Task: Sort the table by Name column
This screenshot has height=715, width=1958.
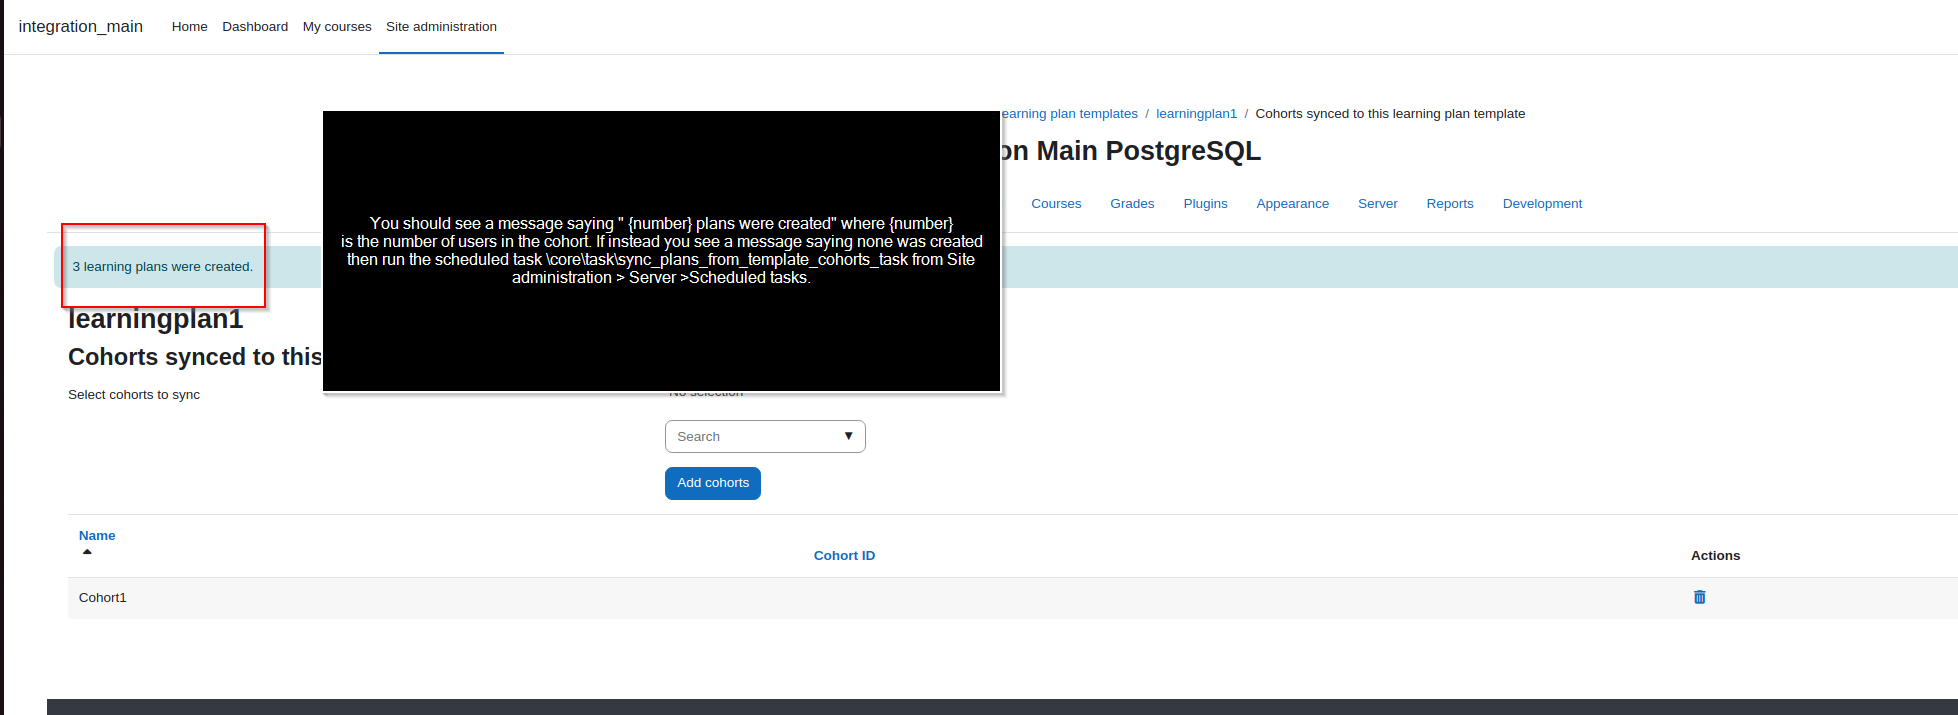Action: click(97, 536)
